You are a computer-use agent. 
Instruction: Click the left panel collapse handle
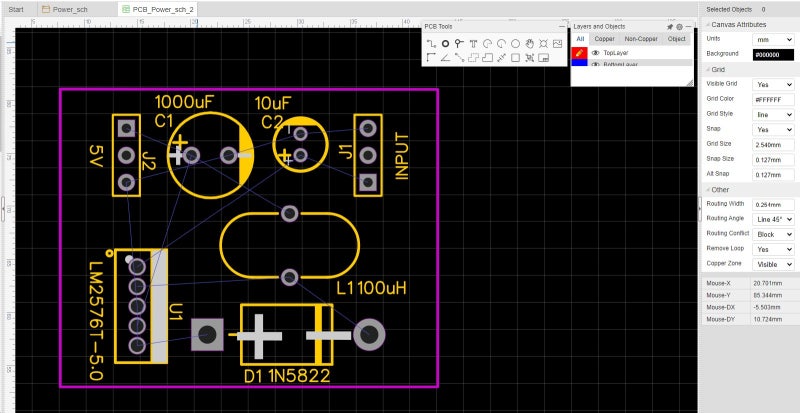3,209
